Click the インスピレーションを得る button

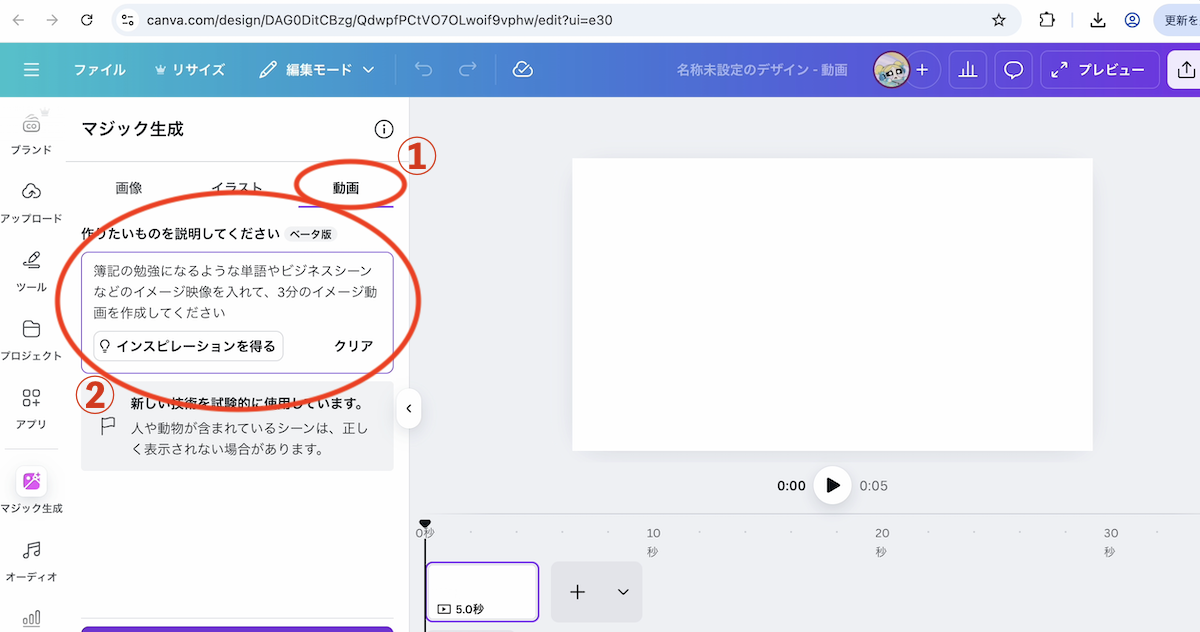(x=188, y=346)
